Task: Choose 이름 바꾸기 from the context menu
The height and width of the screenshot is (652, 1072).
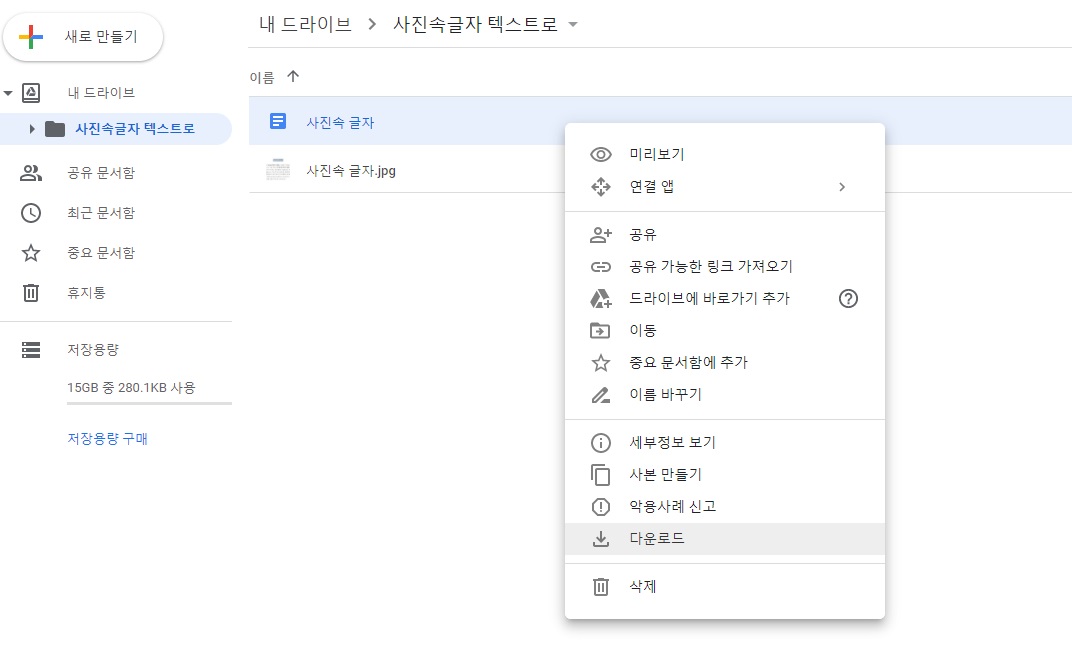Action: (x=666, y=394)
